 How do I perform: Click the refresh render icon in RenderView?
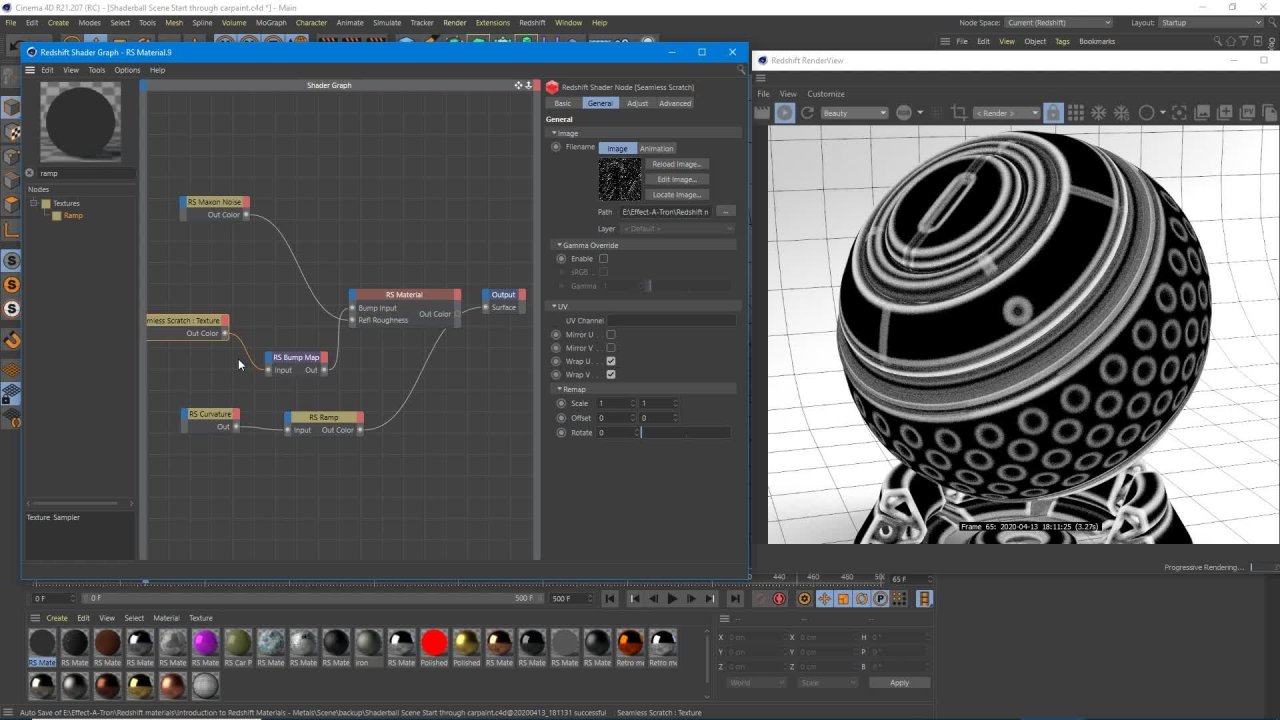point(807,113)
